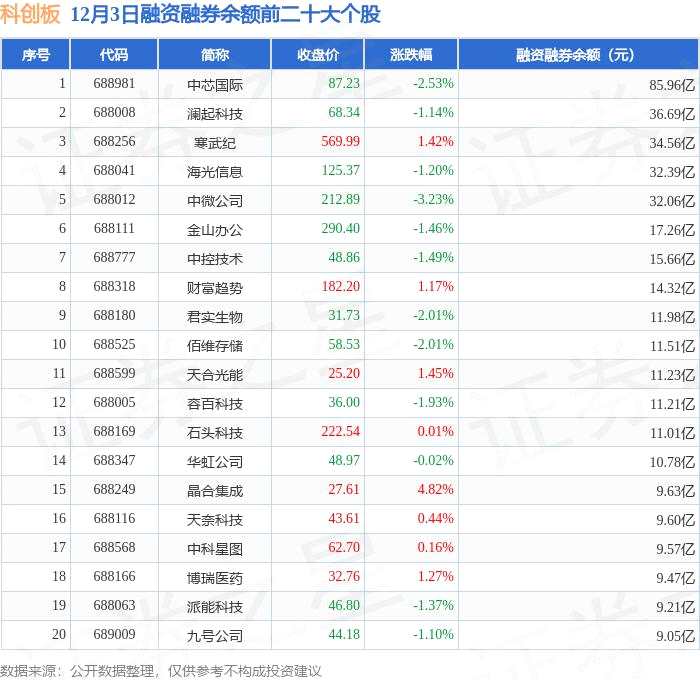
Task: Select stock name 晶合集成
Action: tap(215, 491)
